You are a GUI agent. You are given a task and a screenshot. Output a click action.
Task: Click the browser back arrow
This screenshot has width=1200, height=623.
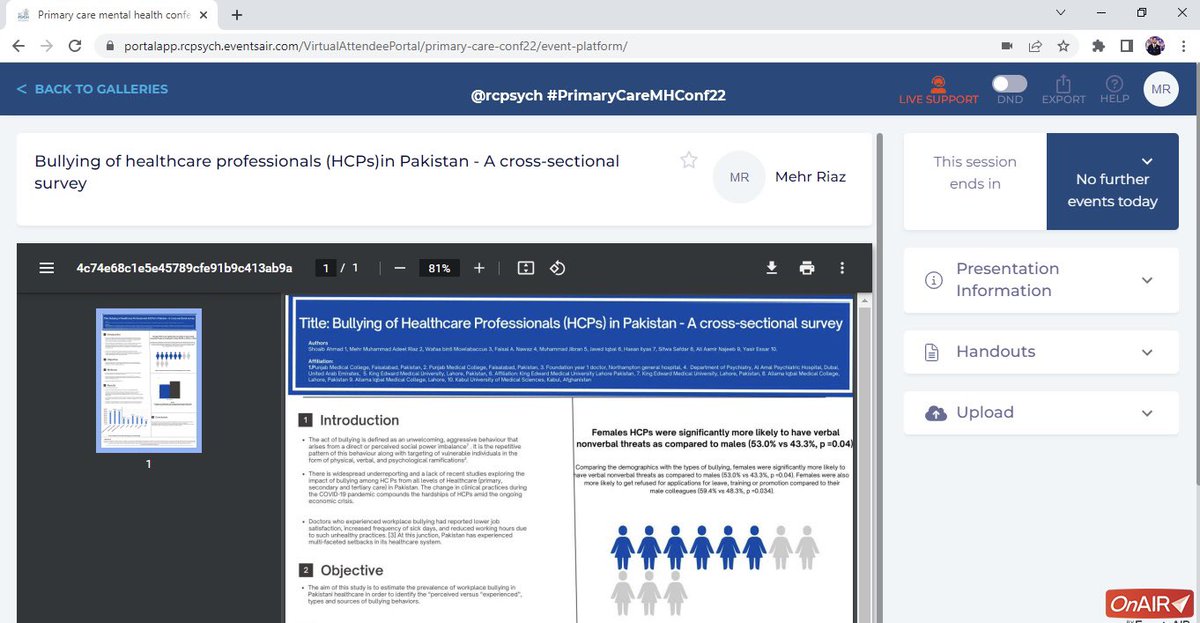[x=18, y=46]
